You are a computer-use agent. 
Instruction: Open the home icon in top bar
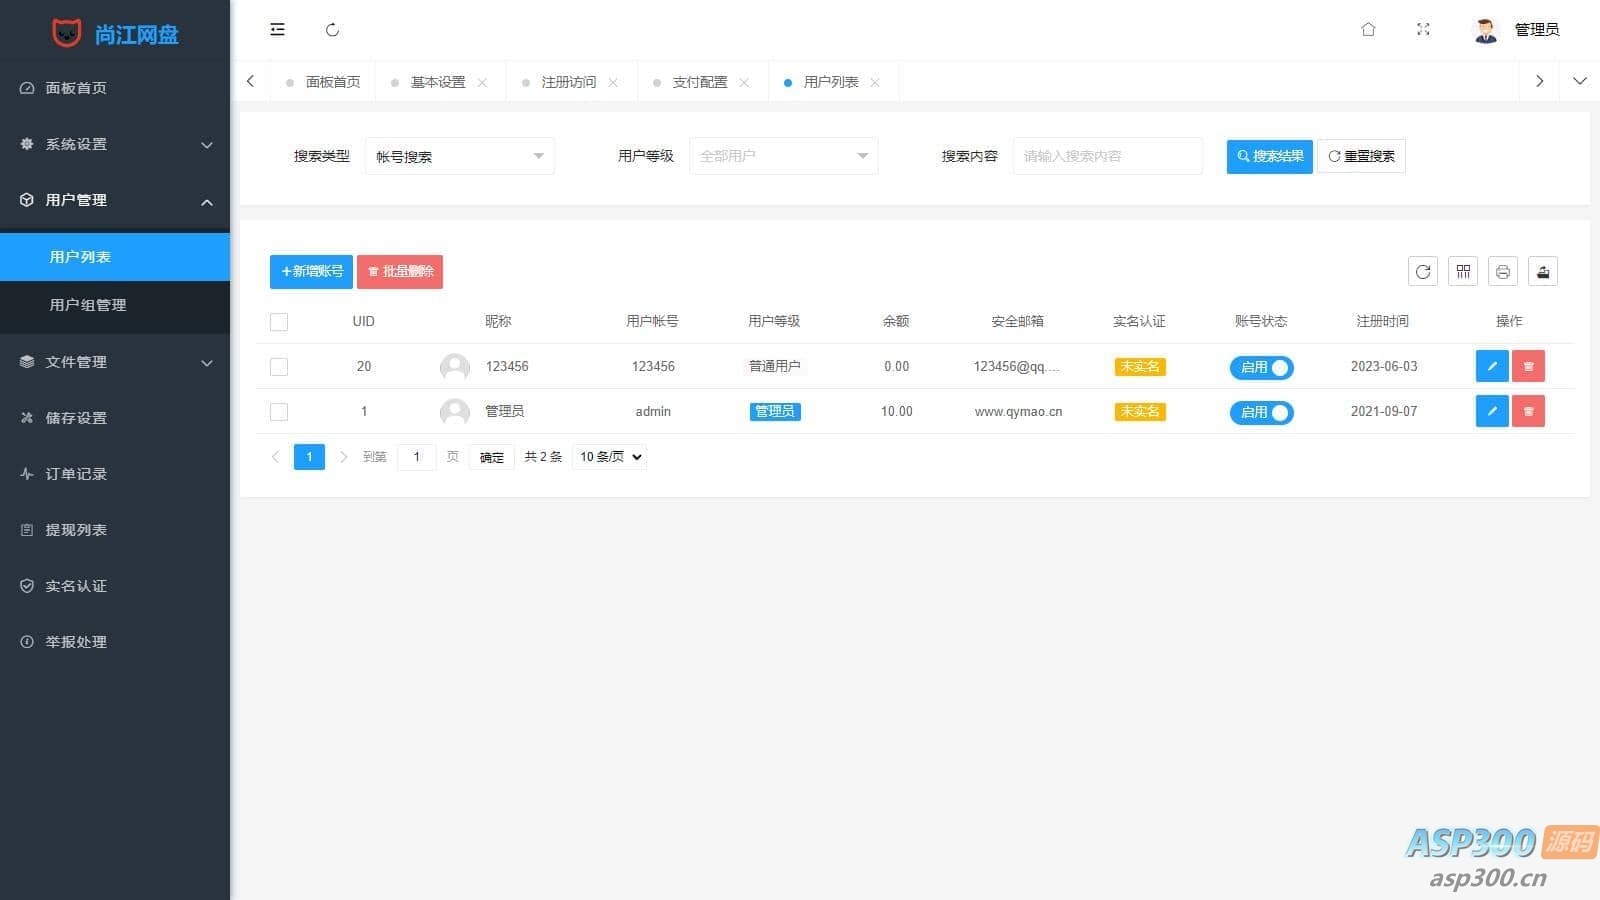1368,30
